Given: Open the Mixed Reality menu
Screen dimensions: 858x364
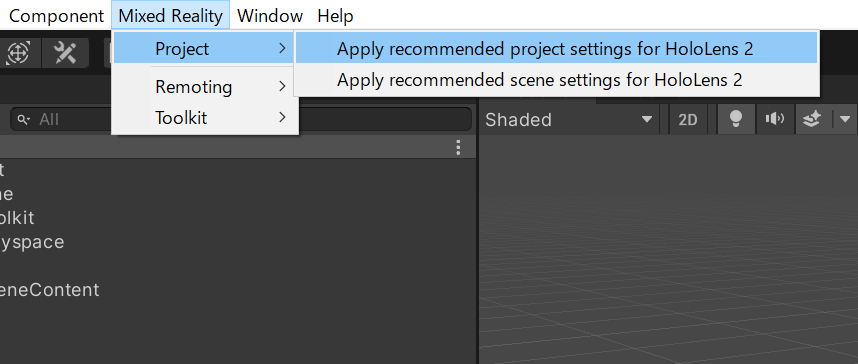Looking at the screenshot, I should tap(171, 16).
